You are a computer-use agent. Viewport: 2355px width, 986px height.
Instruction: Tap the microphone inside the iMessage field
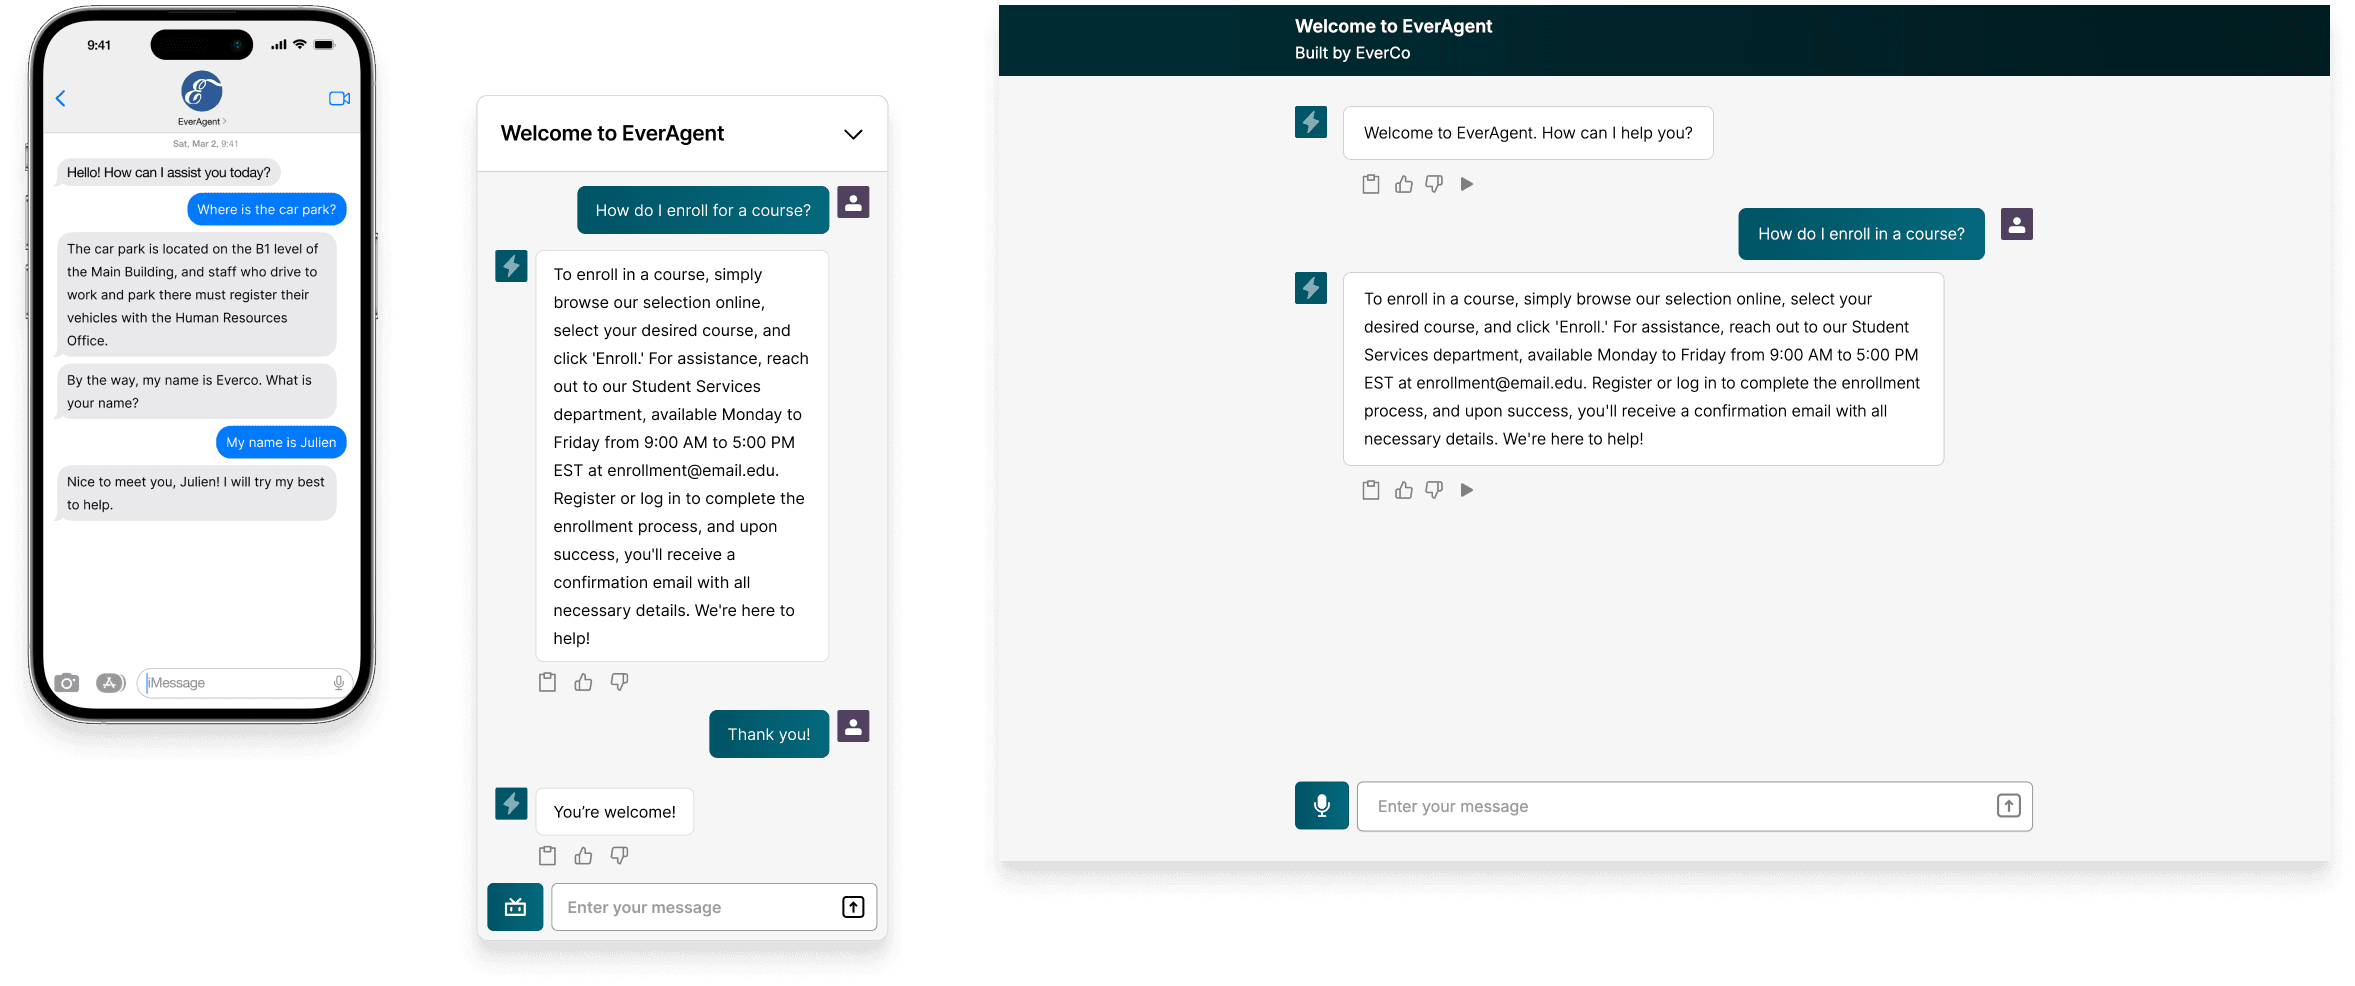339,683
